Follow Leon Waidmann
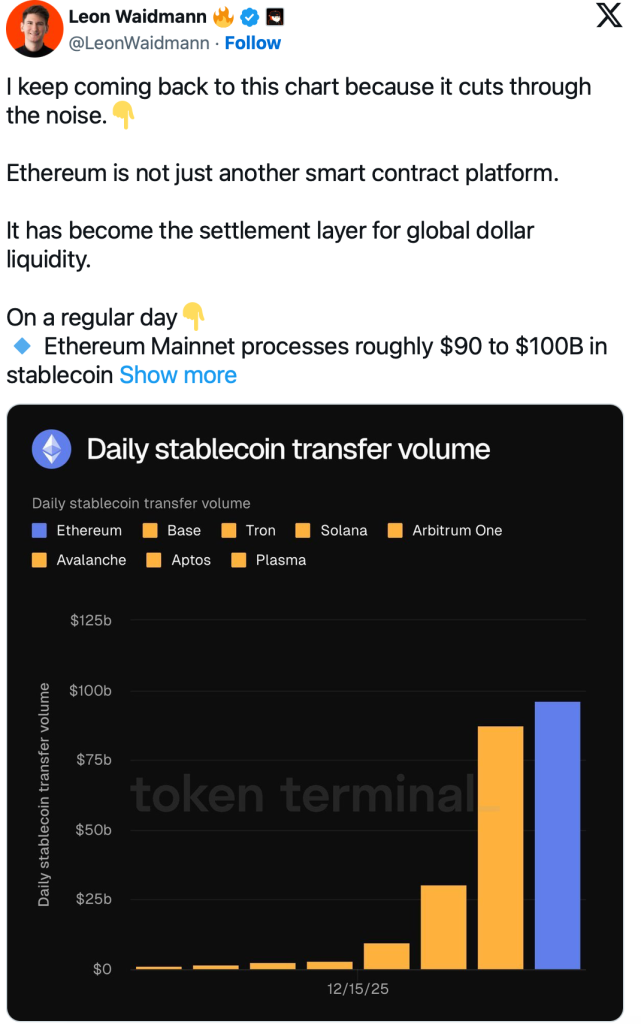 point(253,43)
